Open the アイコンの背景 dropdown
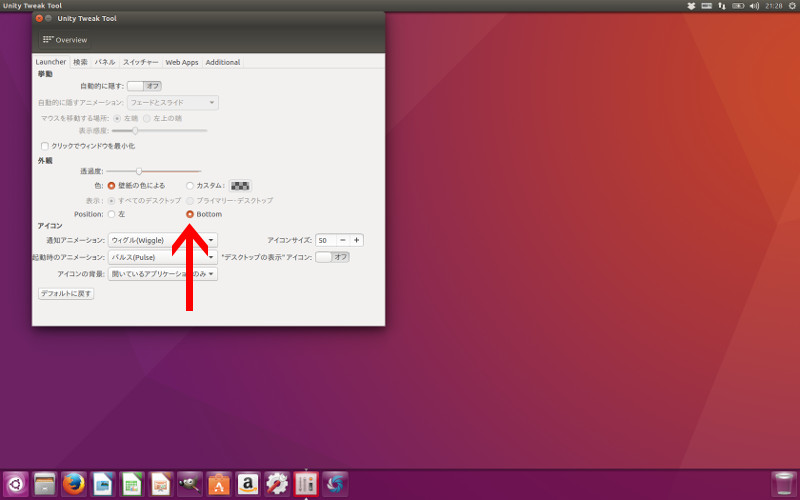Screen dimensions: 800x500 pos(163,274)
